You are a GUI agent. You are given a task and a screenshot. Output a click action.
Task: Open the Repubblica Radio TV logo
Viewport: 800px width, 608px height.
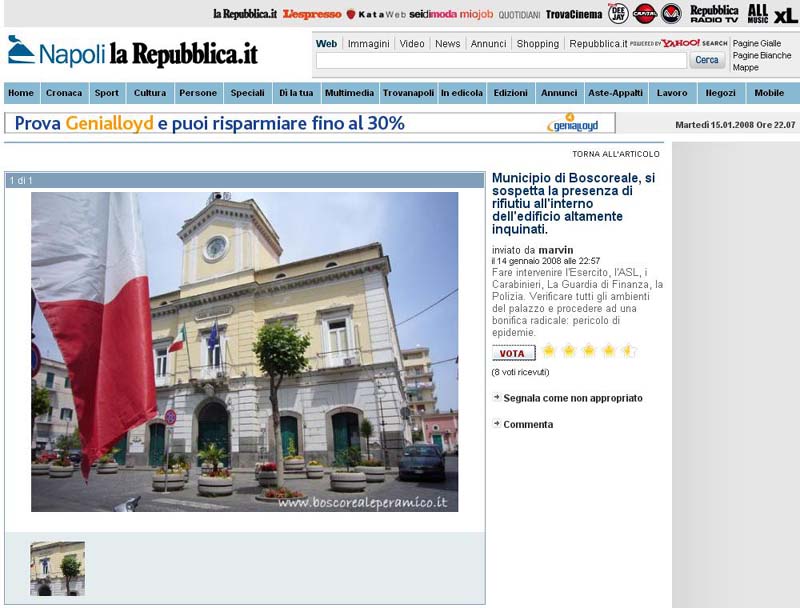click(714, 14)
